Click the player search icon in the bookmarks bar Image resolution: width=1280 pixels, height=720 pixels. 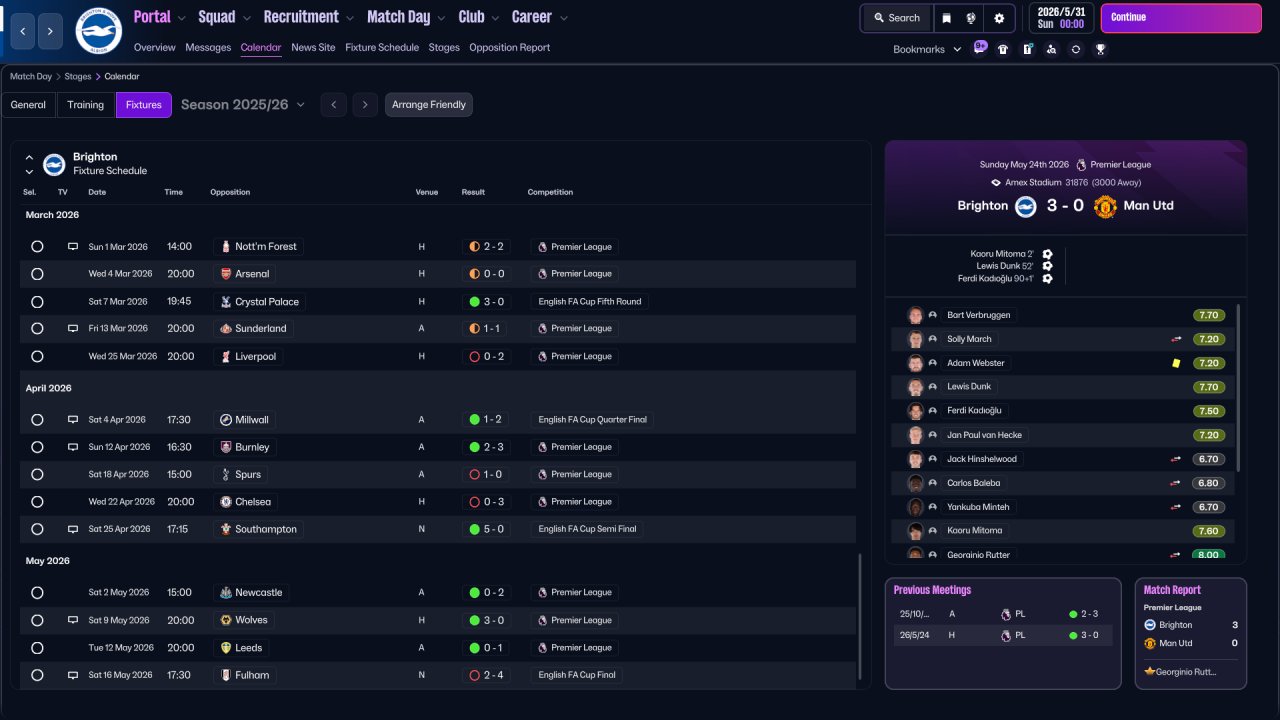pyautogui.click(x=1051, y=49)
